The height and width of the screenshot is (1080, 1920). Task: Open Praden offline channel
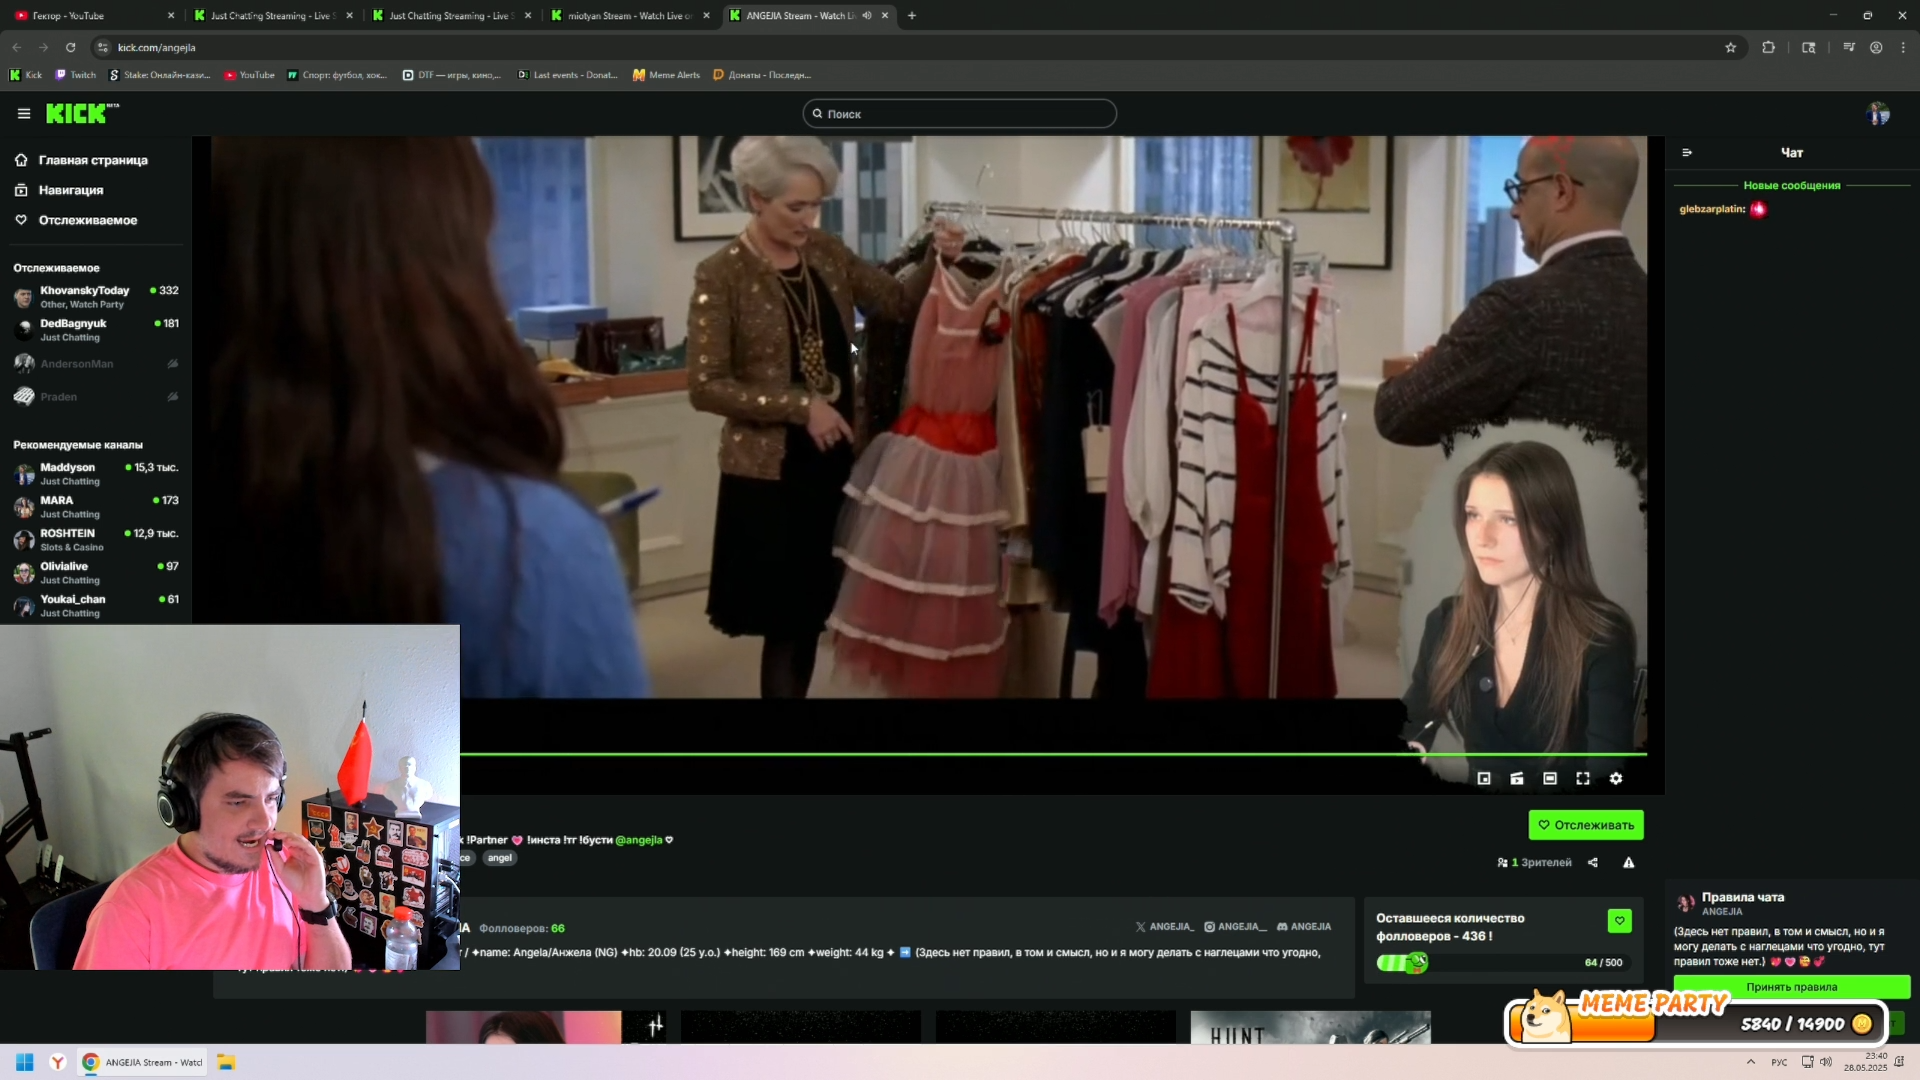pyautogui.click(x=96, y=397)
